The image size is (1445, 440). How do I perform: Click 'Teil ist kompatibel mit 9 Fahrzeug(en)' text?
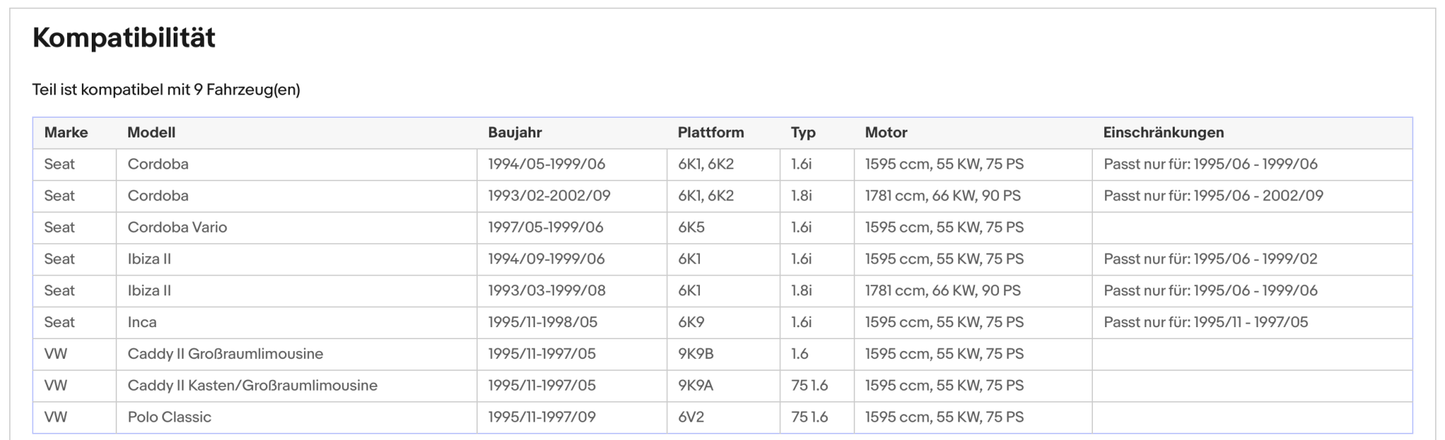tap(166, 90)
